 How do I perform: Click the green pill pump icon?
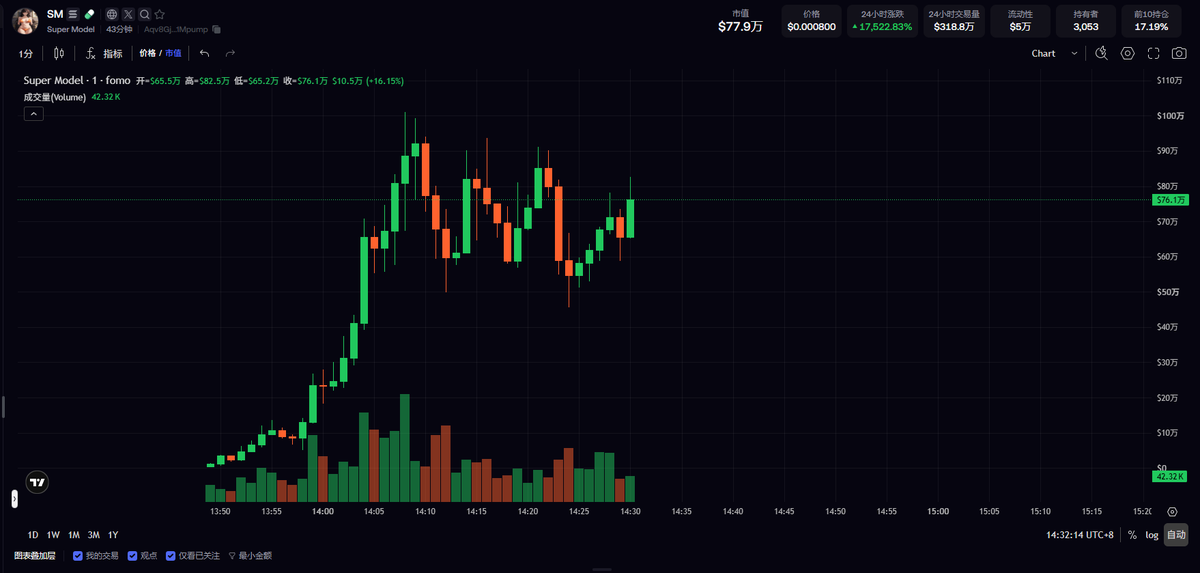coord(89,14)
